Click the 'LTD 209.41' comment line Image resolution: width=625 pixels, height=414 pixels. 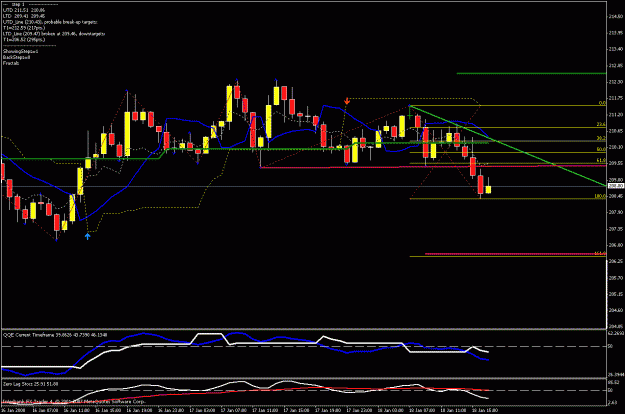24,16
